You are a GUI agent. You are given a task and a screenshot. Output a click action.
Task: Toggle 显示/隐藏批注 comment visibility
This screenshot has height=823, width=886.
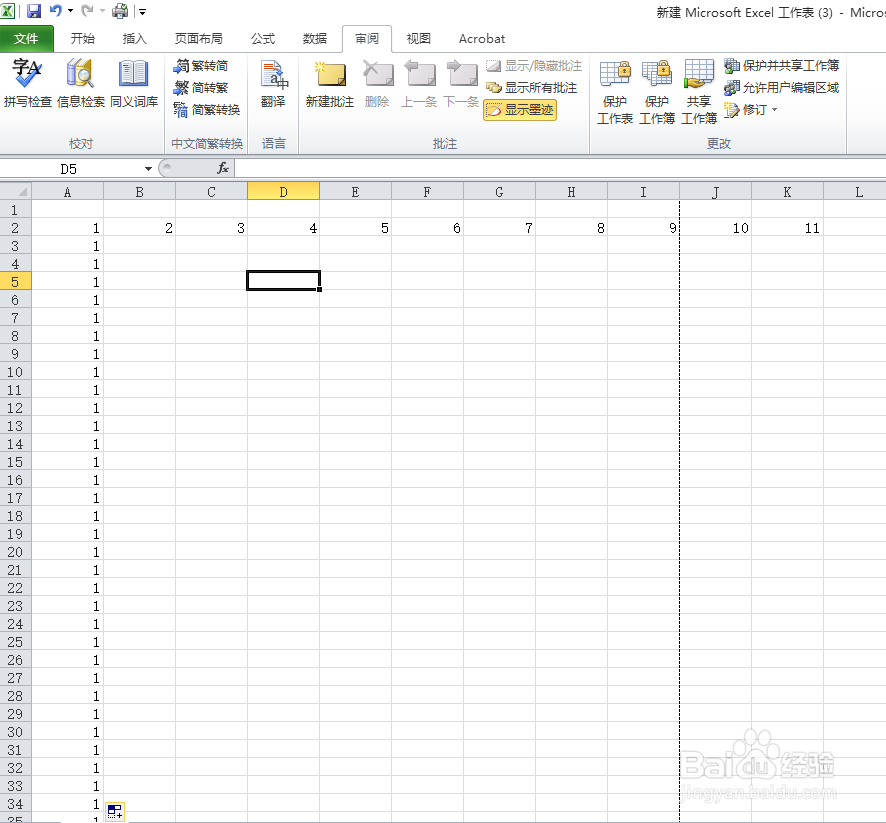(x=530, y=66)
